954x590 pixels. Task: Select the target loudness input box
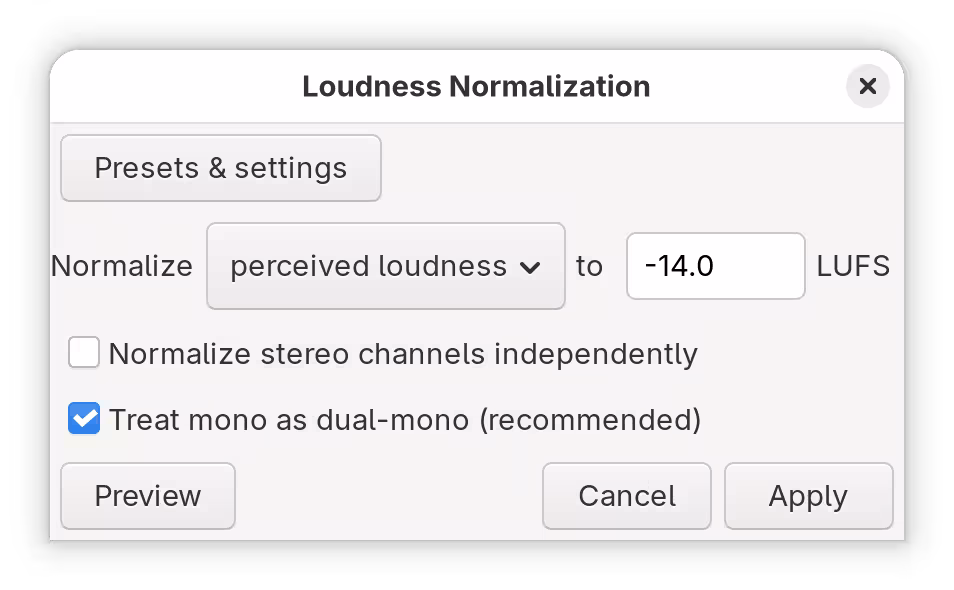tap(715, 266)
